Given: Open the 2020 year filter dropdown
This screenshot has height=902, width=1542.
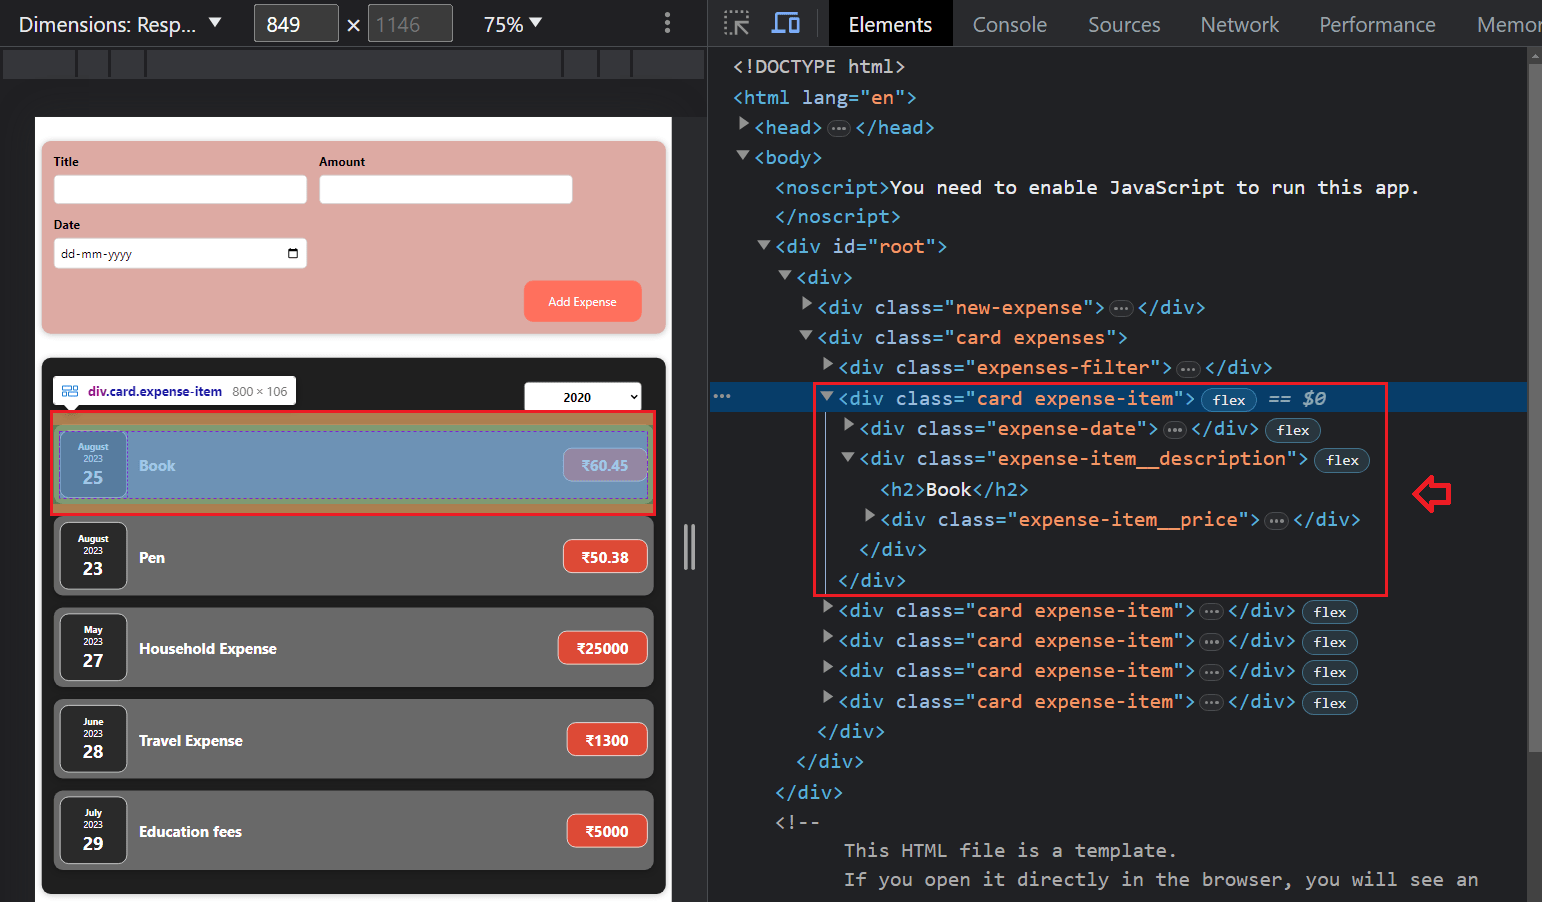Looking at the screenshot, I should click(583, 397).
